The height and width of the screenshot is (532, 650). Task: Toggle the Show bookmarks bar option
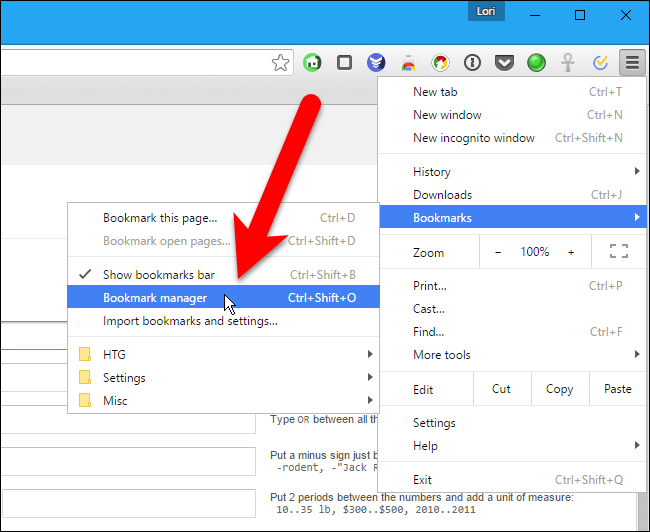[x=159, y=275]
